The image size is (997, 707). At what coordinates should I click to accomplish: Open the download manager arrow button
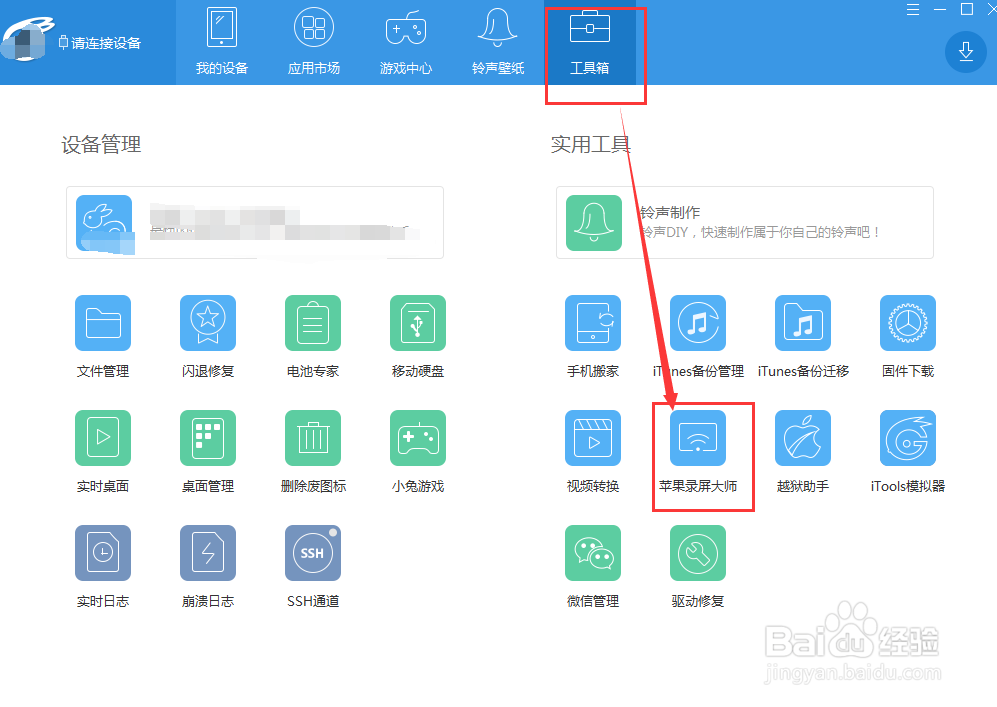coord(966,51)
